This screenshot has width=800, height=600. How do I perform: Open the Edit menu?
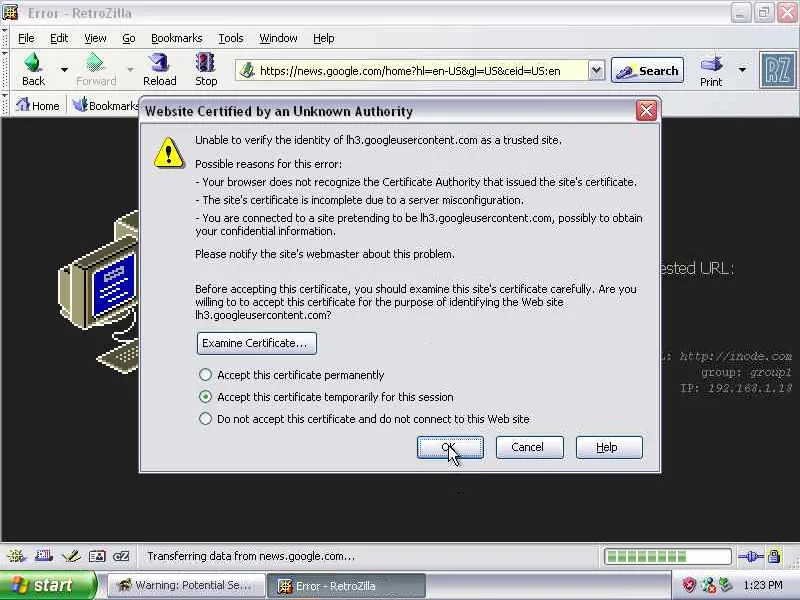coord(59,38)
